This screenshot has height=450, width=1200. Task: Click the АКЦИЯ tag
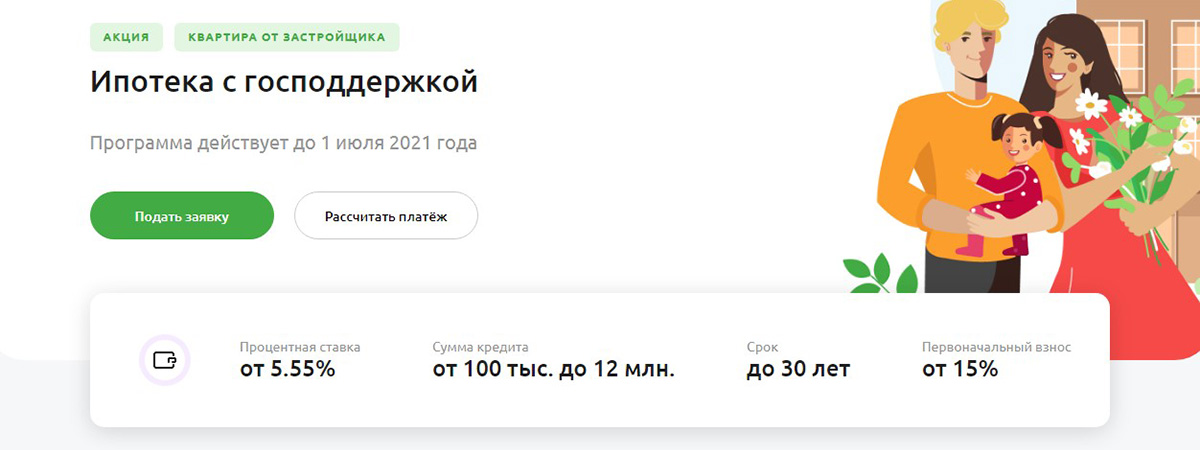click(125, 38)
